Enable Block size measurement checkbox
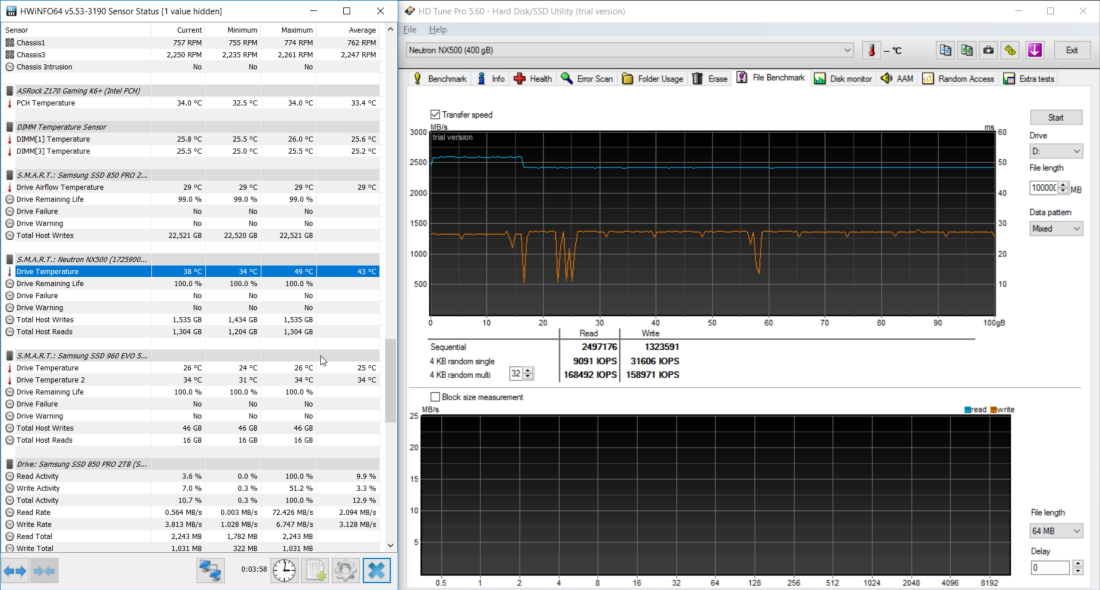 tap(435, 397)
